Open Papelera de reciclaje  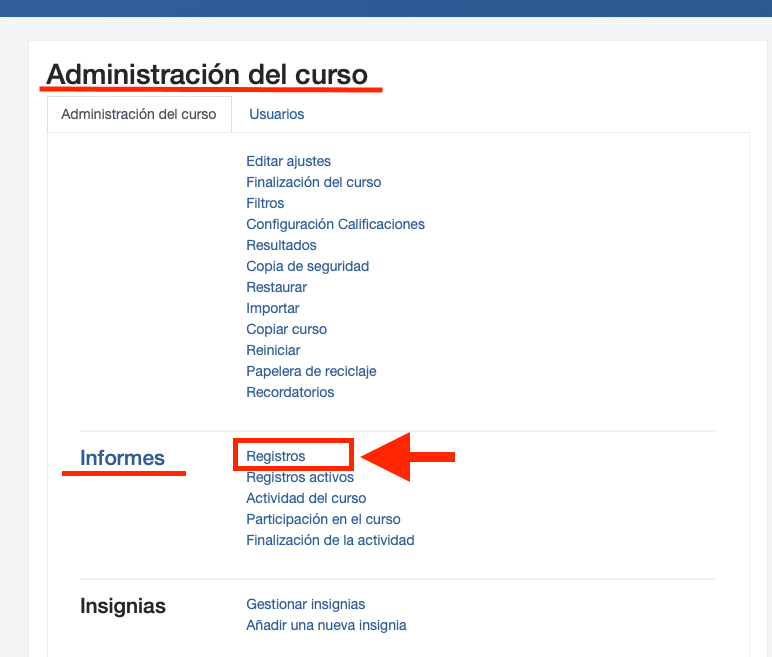pyautogui.click(x=311, y=371)
